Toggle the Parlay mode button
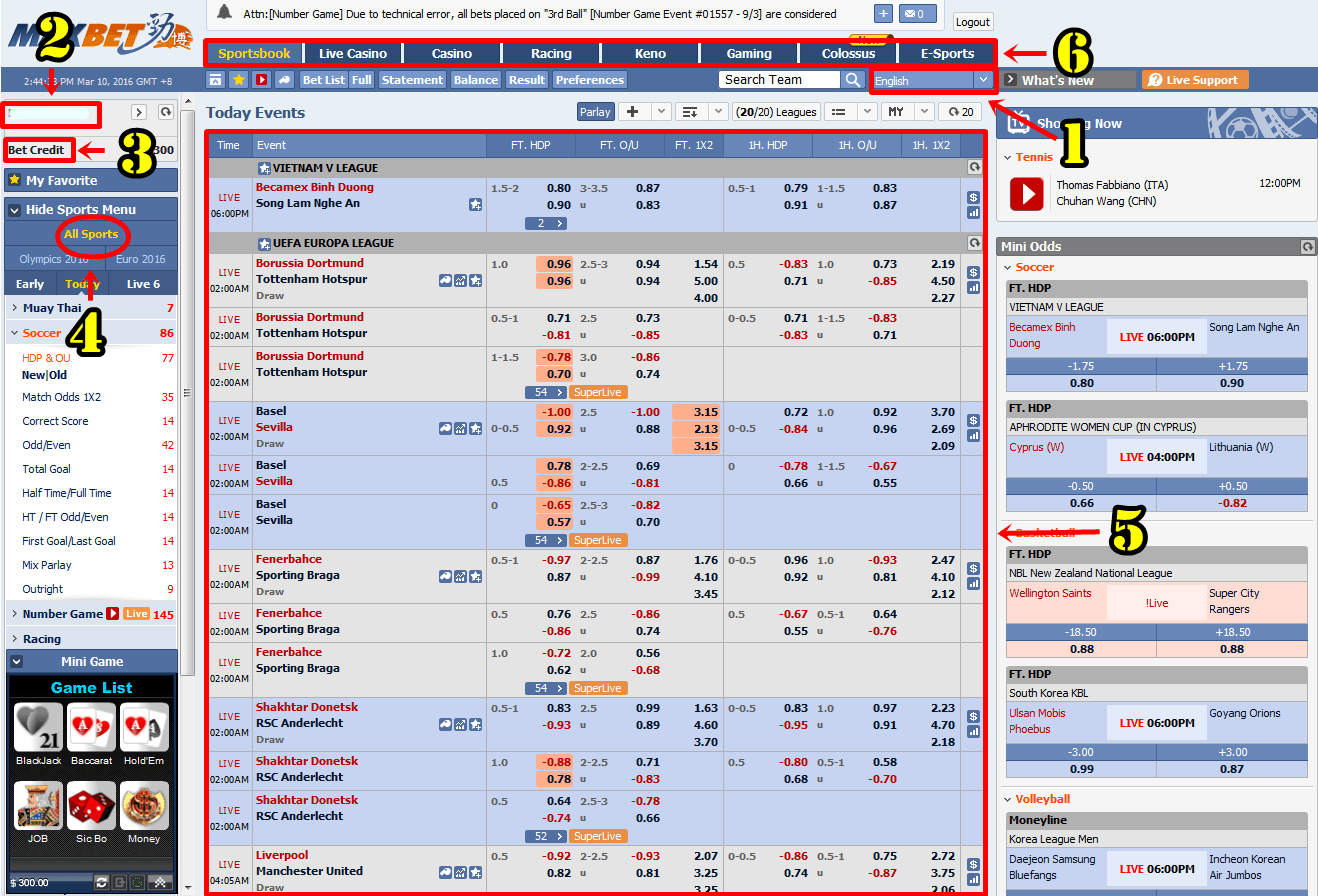The image size is (1318, 896). pos(595,112)
